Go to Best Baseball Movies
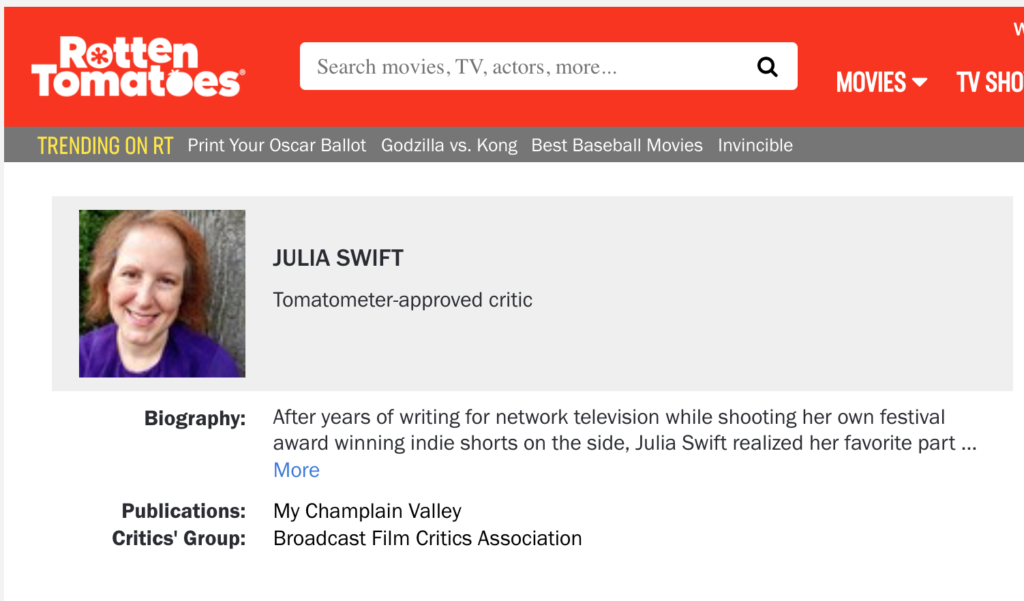The image size is (1024, 601). (x=616, y=145)
